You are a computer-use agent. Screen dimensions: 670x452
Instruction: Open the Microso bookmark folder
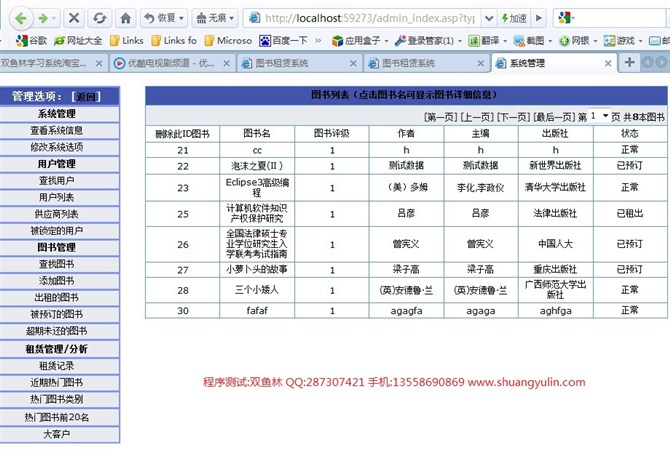click(228, 41)
